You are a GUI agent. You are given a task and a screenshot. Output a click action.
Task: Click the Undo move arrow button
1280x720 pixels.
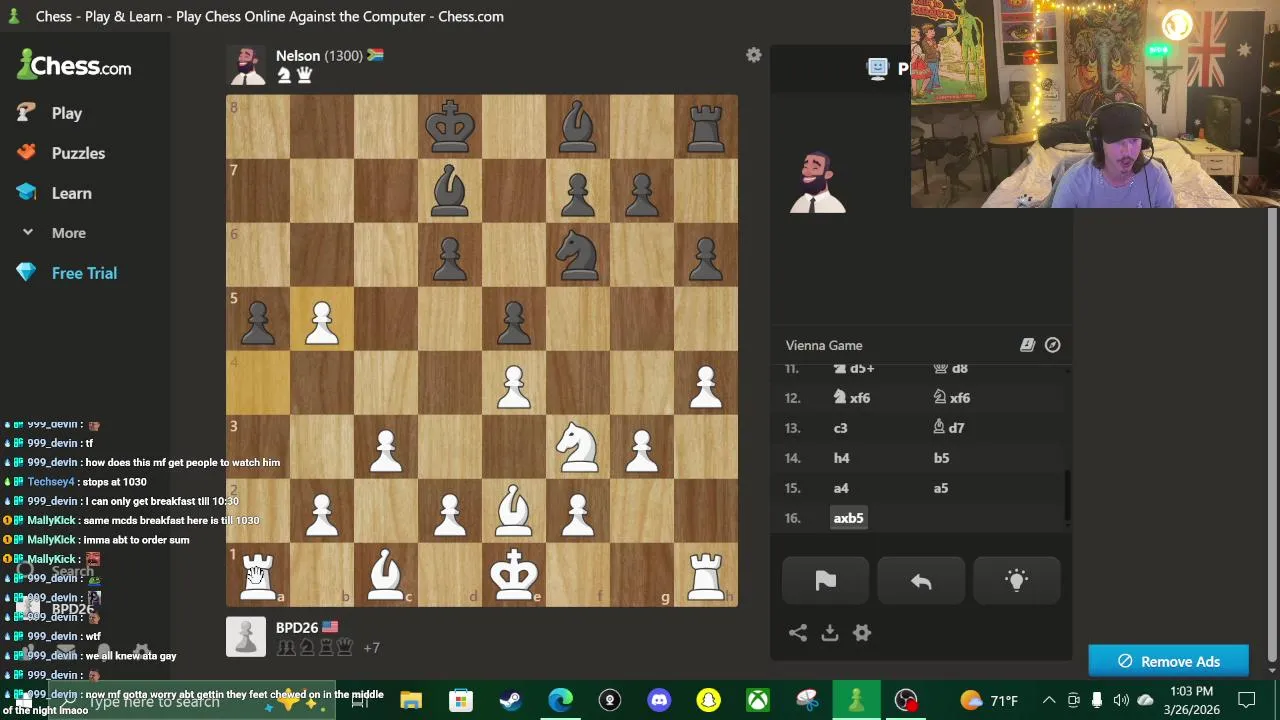click(921, 581)
